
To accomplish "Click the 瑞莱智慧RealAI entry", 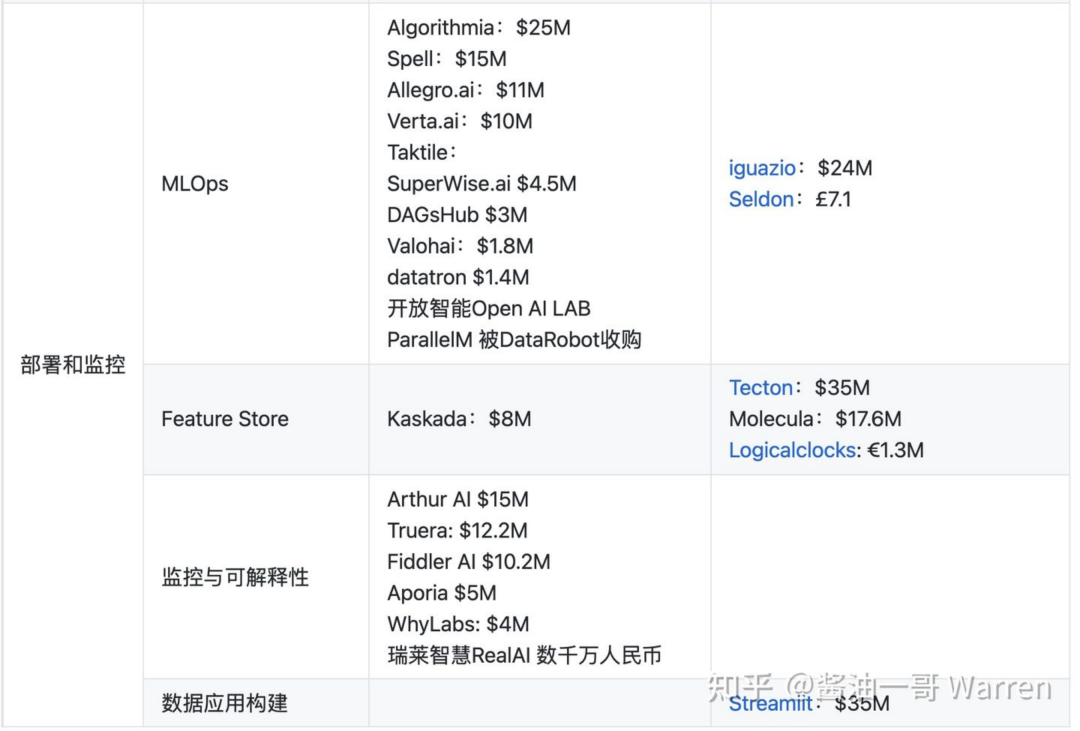I will pyautogui.click(x=524, y=656).
